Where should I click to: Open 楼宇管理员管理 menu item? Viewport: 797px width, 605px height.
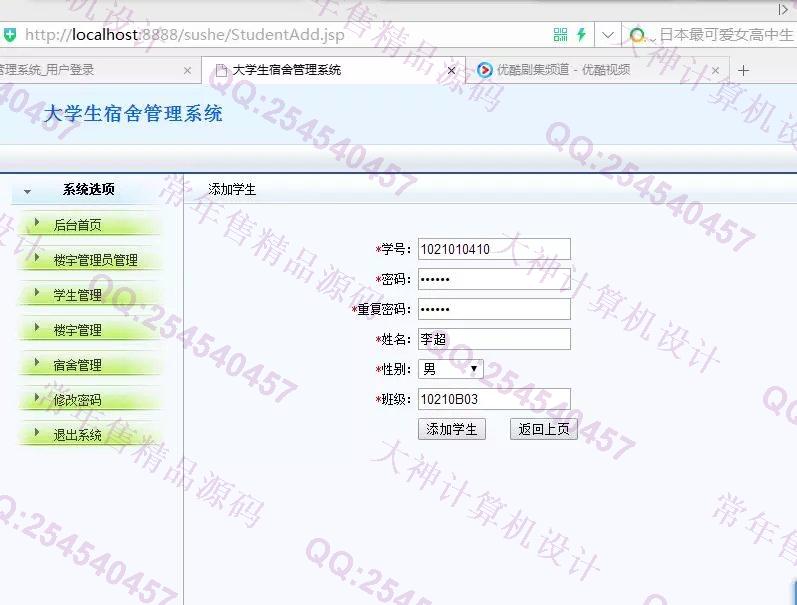coord(96,260)
